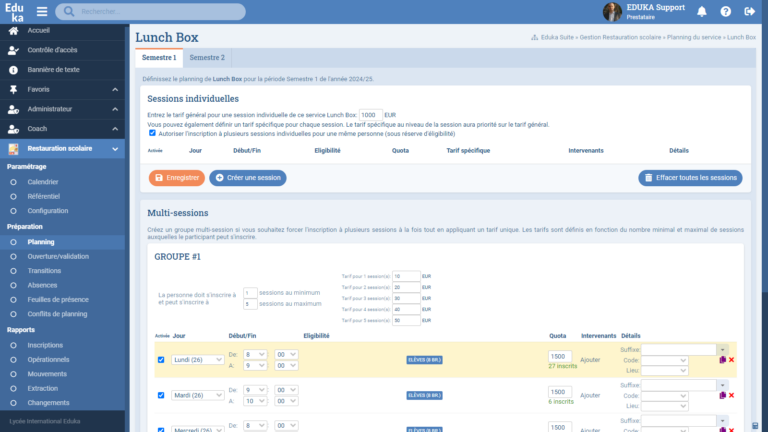
Task: Click the search magnifier icon
Action: coord(69,11)
